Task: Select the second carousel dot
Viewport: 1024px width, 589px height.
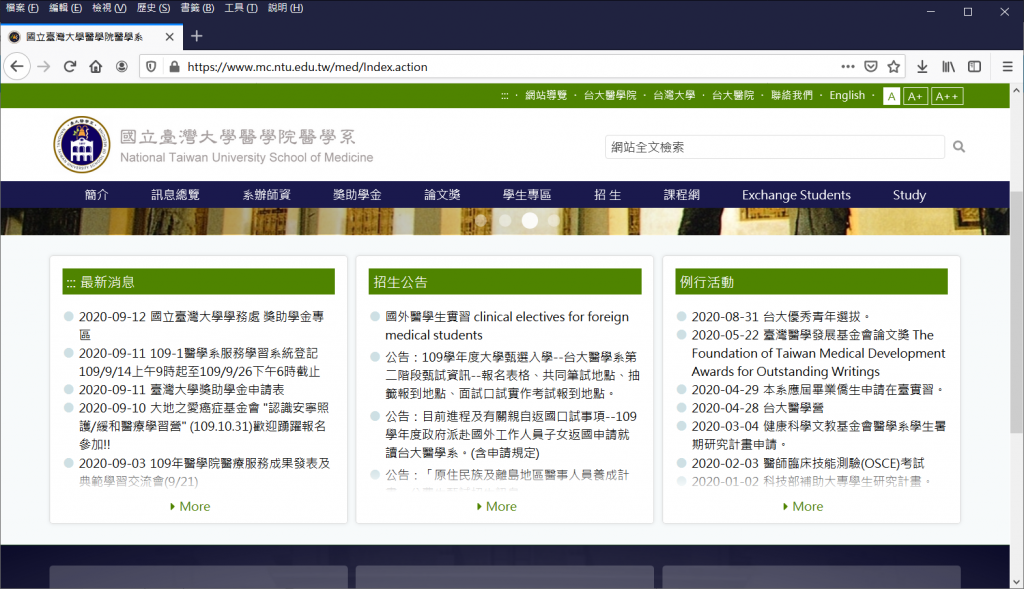Action: [x=505, y=221]
